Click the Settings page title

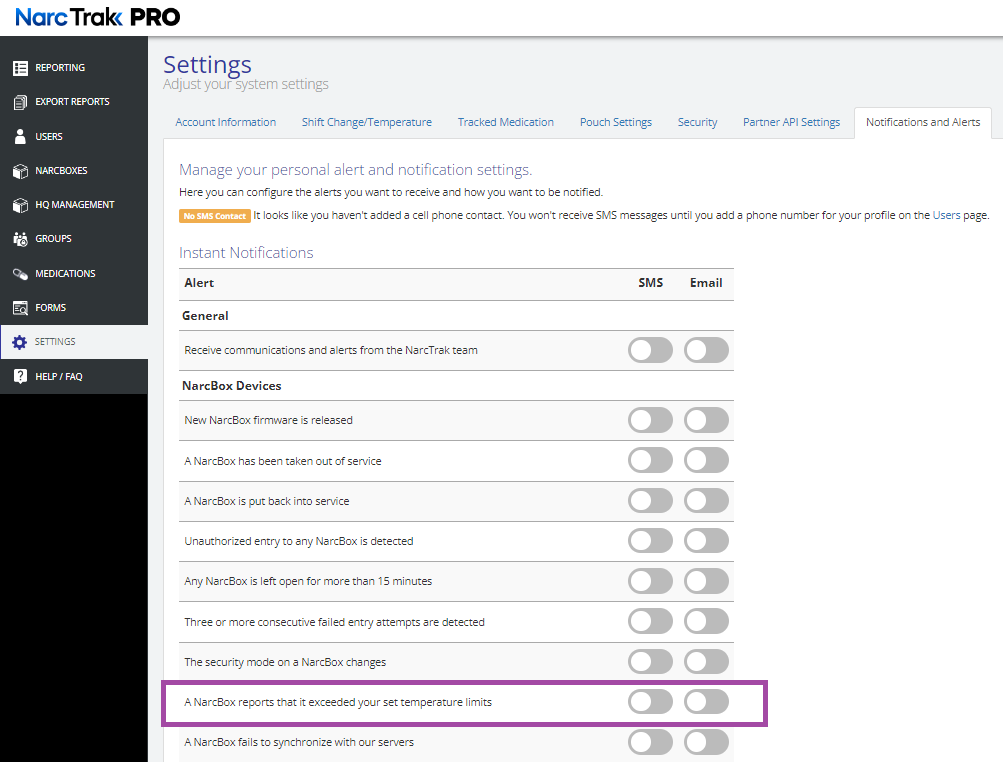(207, 65)
